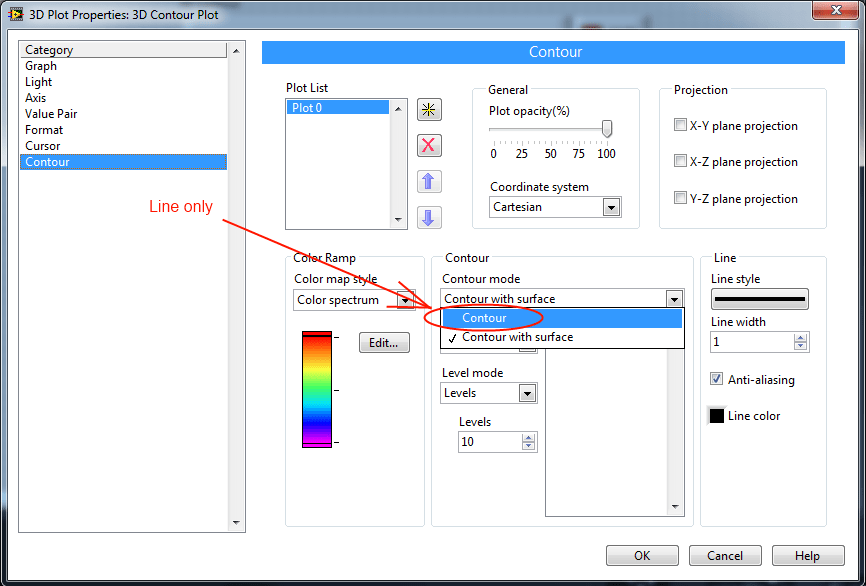Viewport: 866px width, 586px height.
Task: Open the Color map style dropdown
Action: click(406, 300)
